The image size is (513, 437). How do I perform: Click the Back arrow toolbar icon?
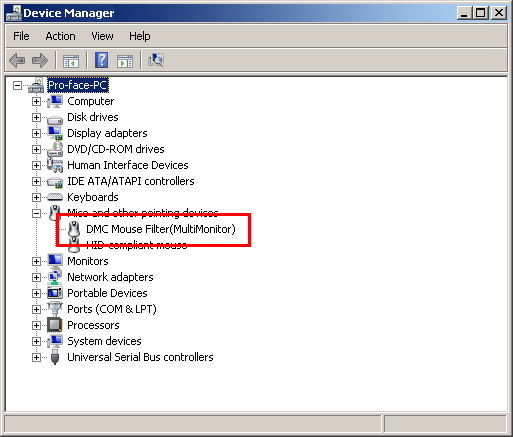pyautogui.click(x=17, y=61)
